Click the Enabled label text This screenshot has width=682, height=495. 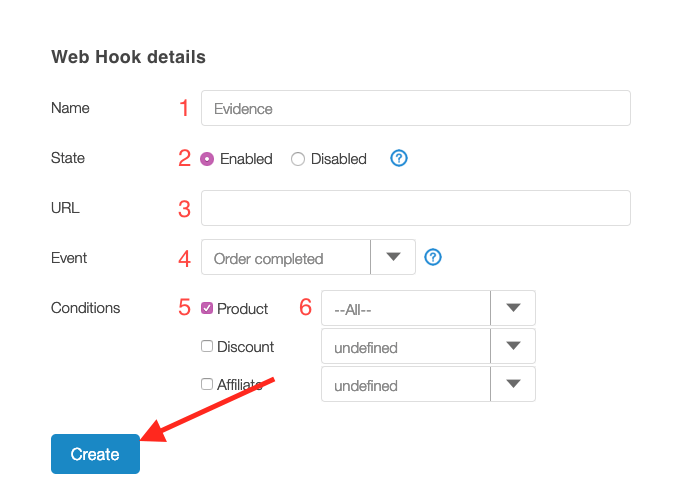(x=246, y=159)
